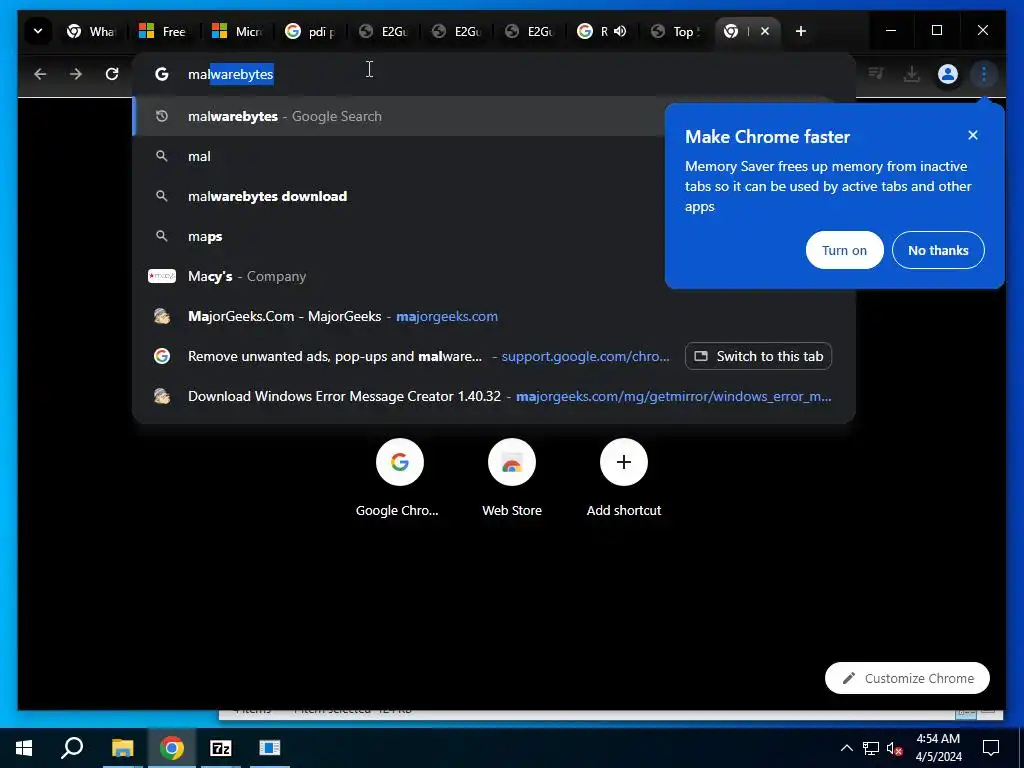
Task: Click Chrome icon in taskbar
Action: click(x=171, y=748)
